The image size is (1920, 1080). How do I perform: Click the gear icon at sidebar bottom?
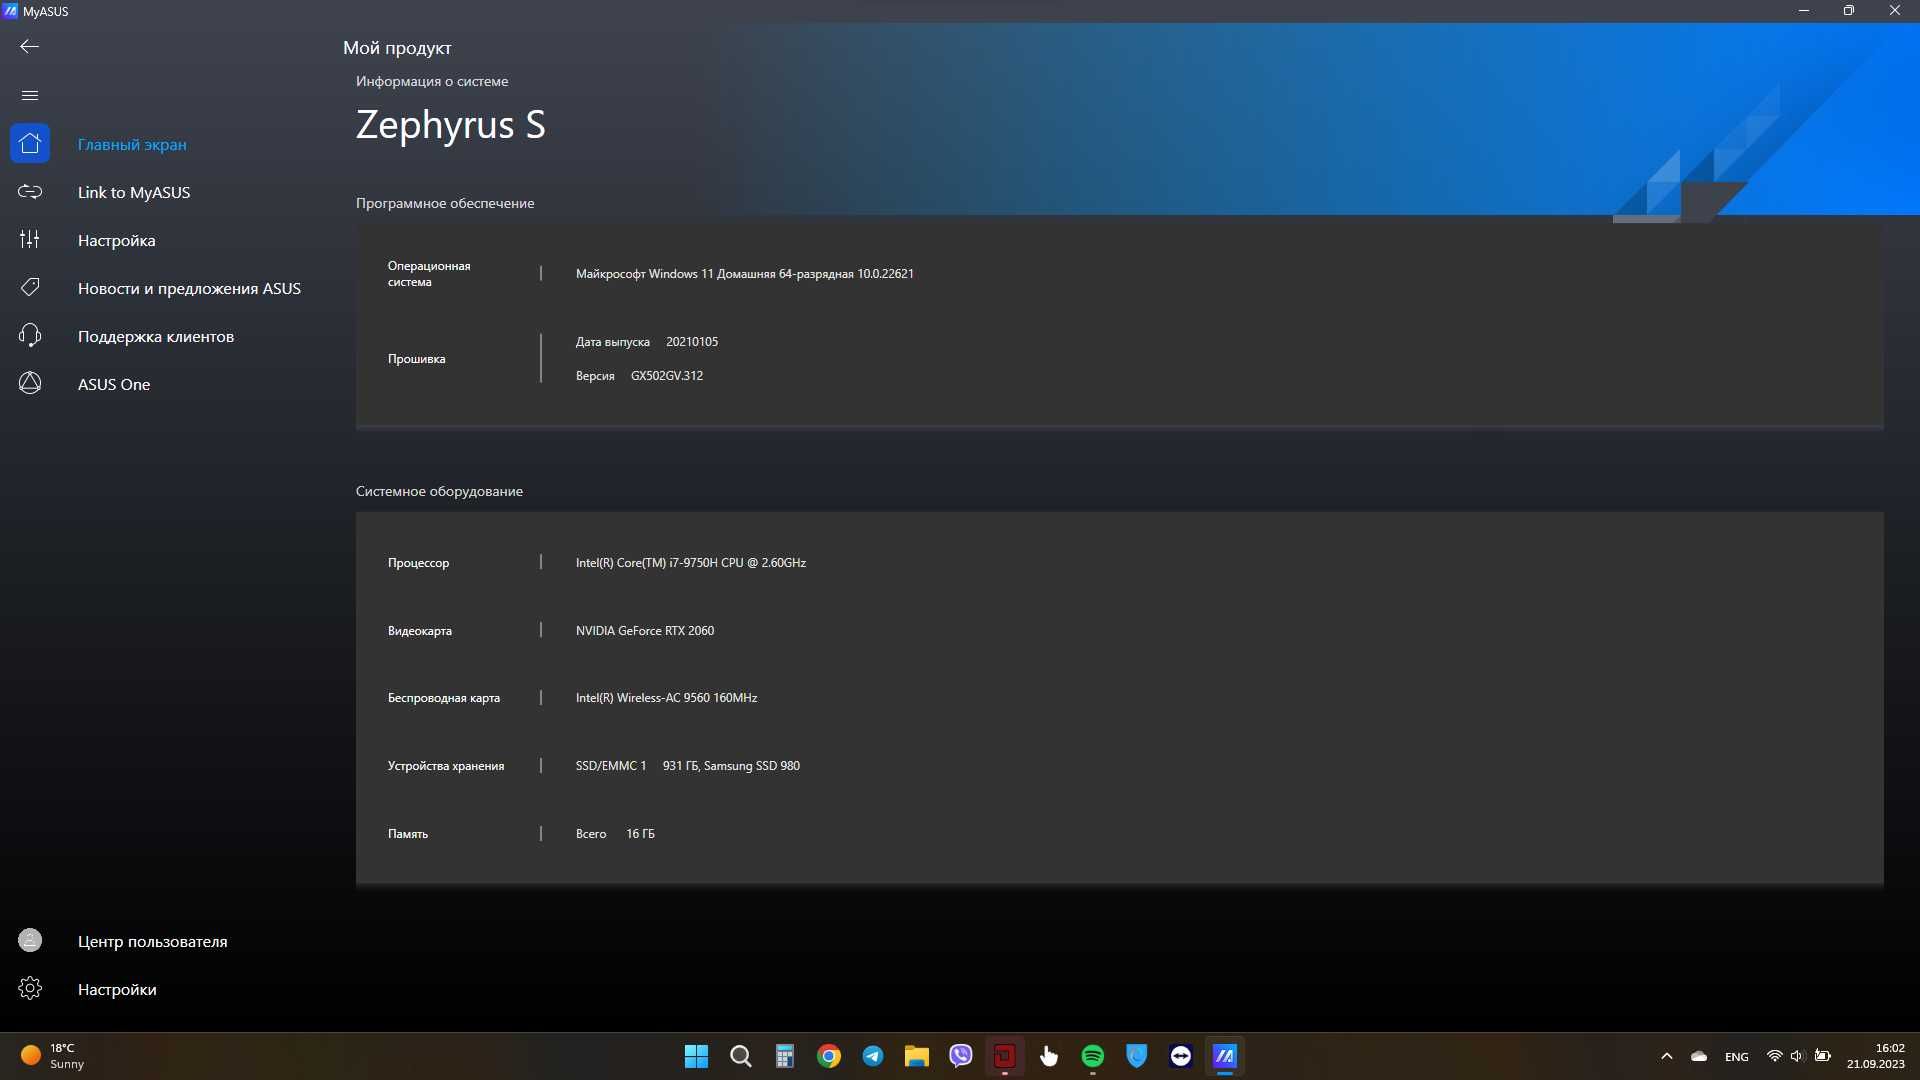click(30, 988)
